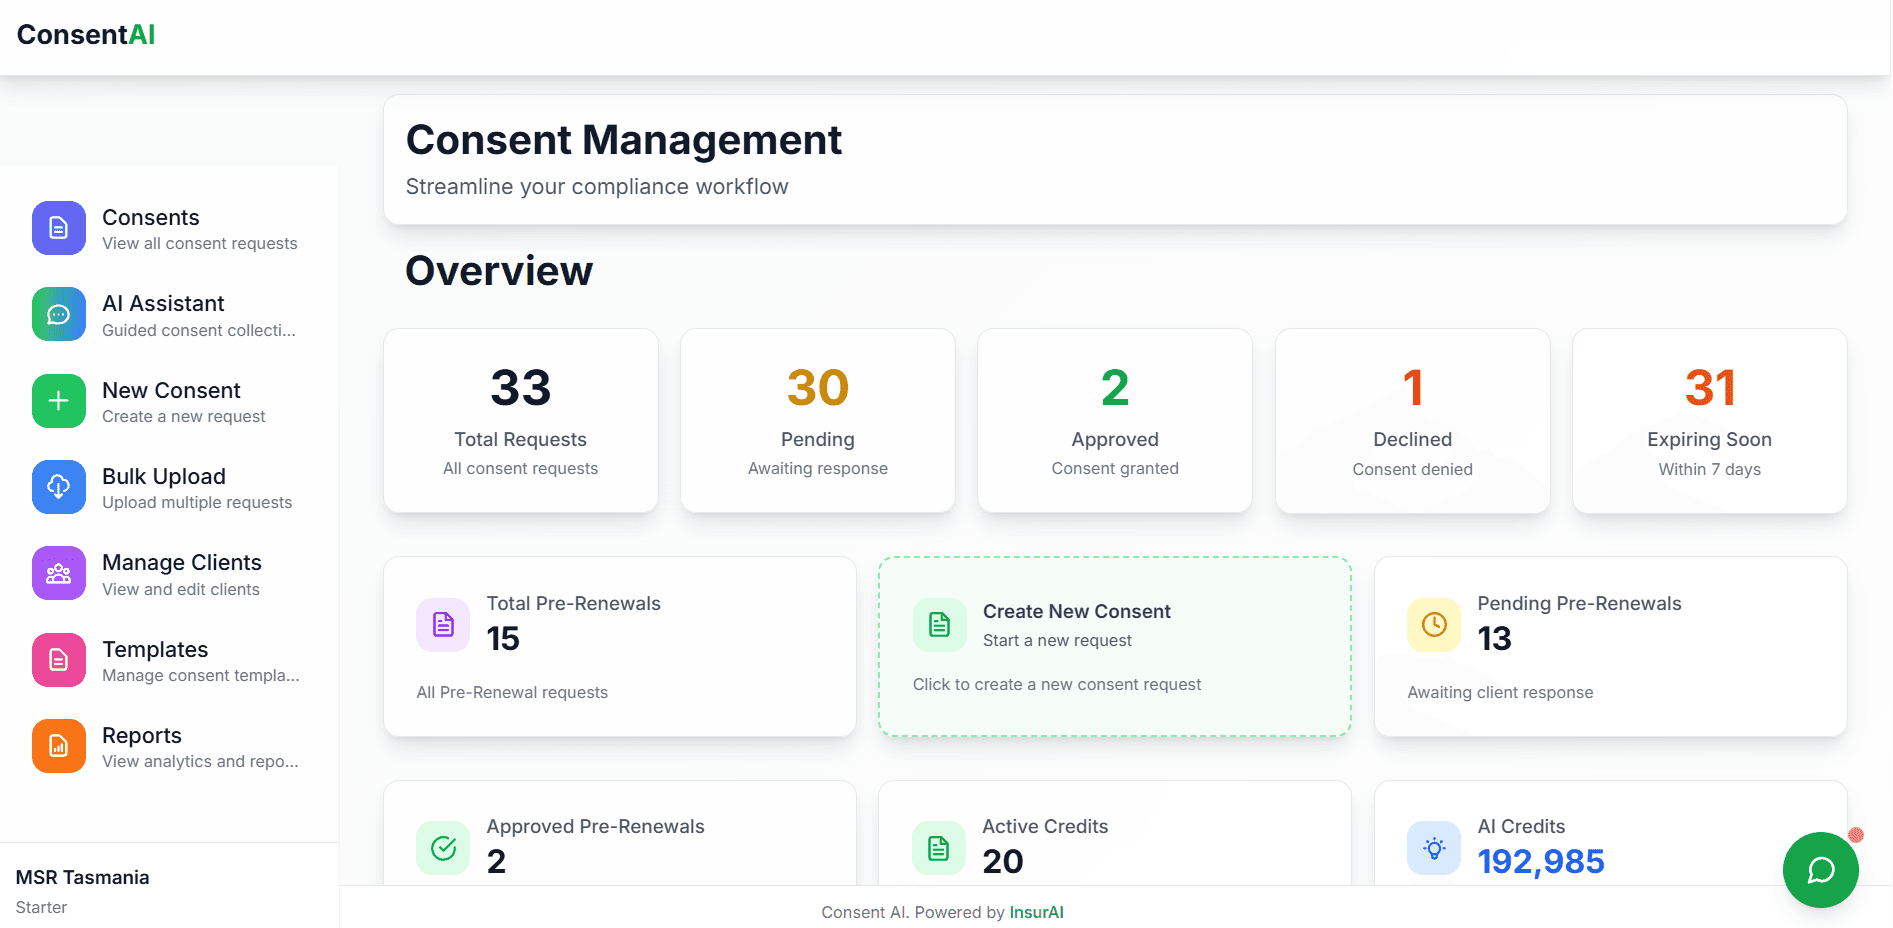Select the Pending requests card
The height and width of the screenshot is (928, 1893).
[x=817, y=420]
